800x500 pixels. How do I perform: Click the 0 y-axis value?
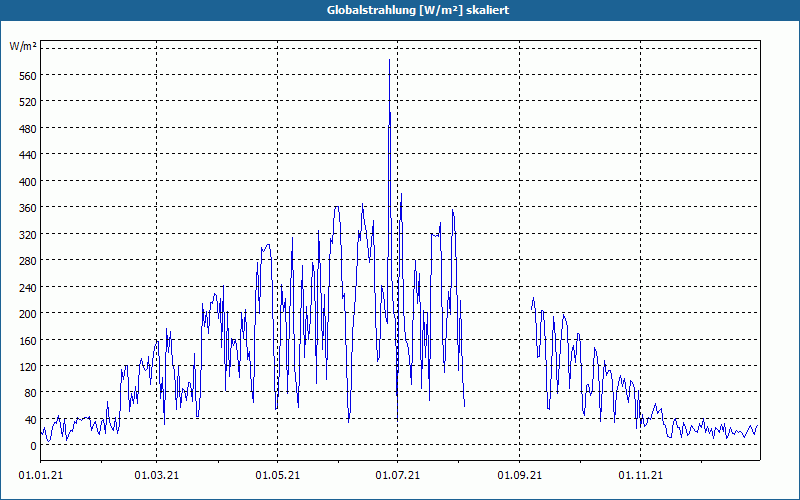tap(34, 446)
